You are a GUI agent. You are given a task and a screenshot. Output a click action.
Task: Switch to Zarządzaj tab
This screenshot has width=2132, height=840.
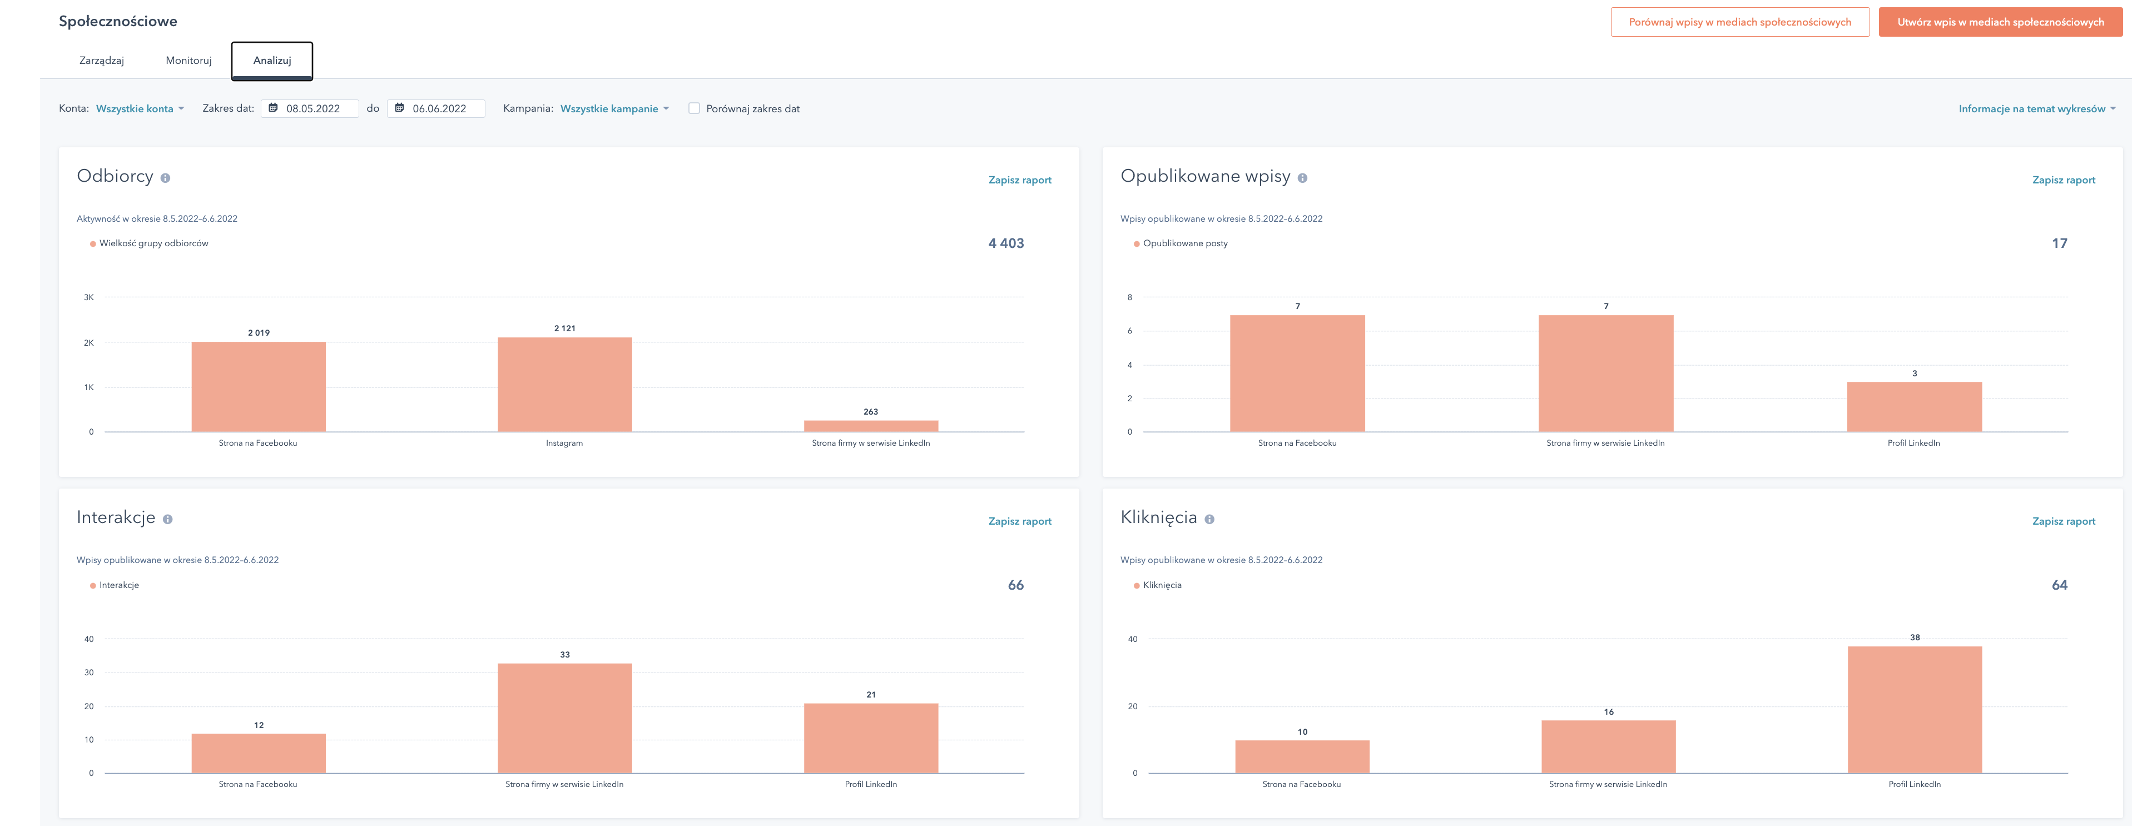101,60
